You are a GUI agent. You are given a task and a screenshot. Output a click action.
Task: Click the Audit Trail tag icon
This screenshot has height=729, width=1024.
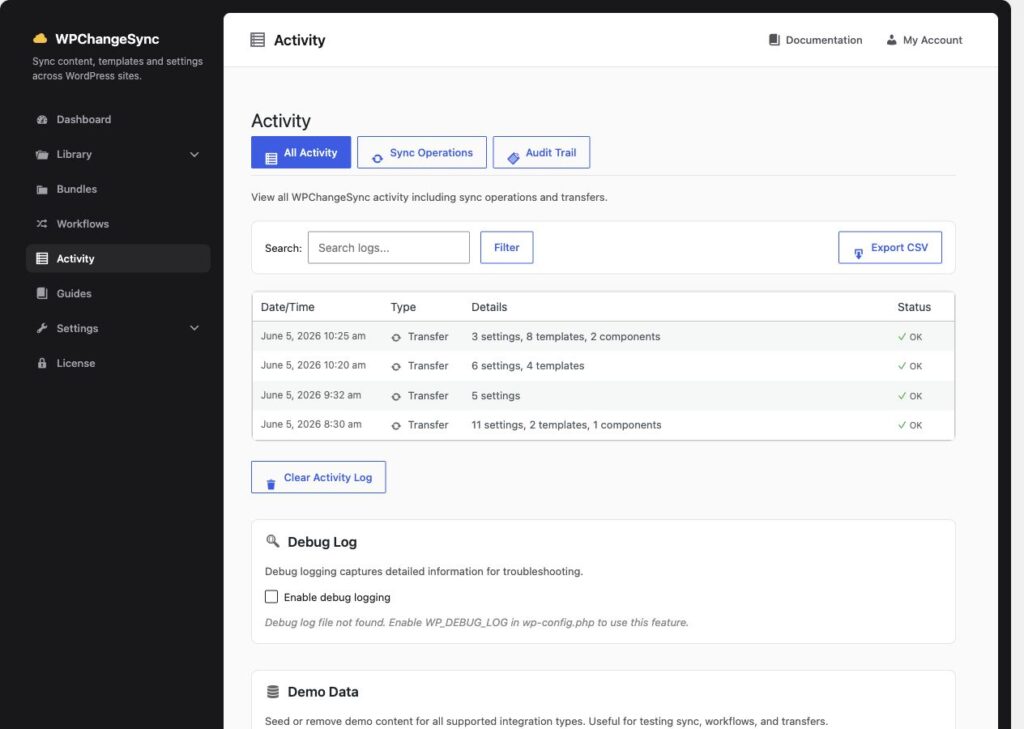coord(513,158)
